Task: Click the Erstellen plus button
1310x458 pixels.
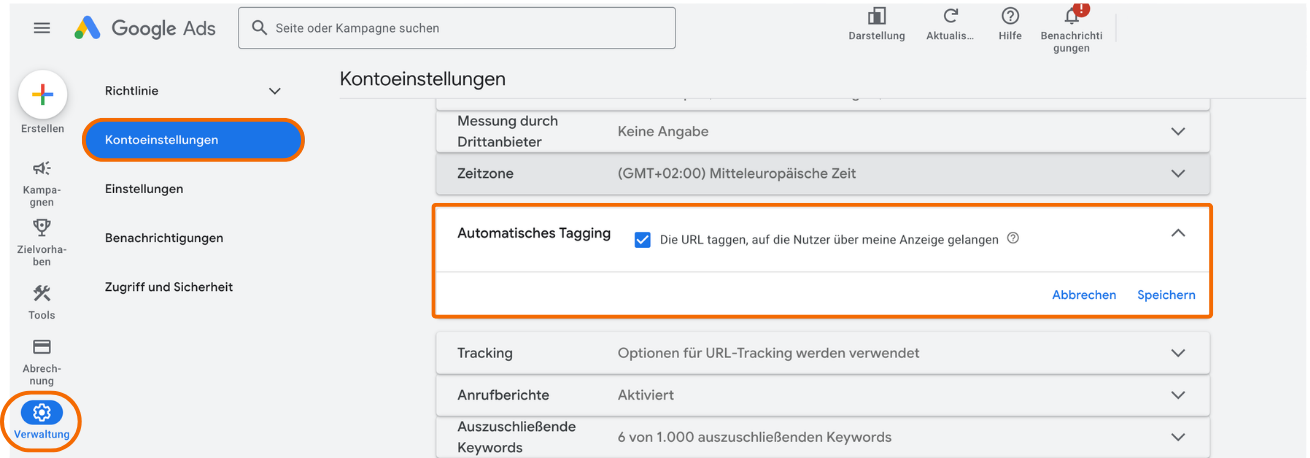Action: coord(42,95)
